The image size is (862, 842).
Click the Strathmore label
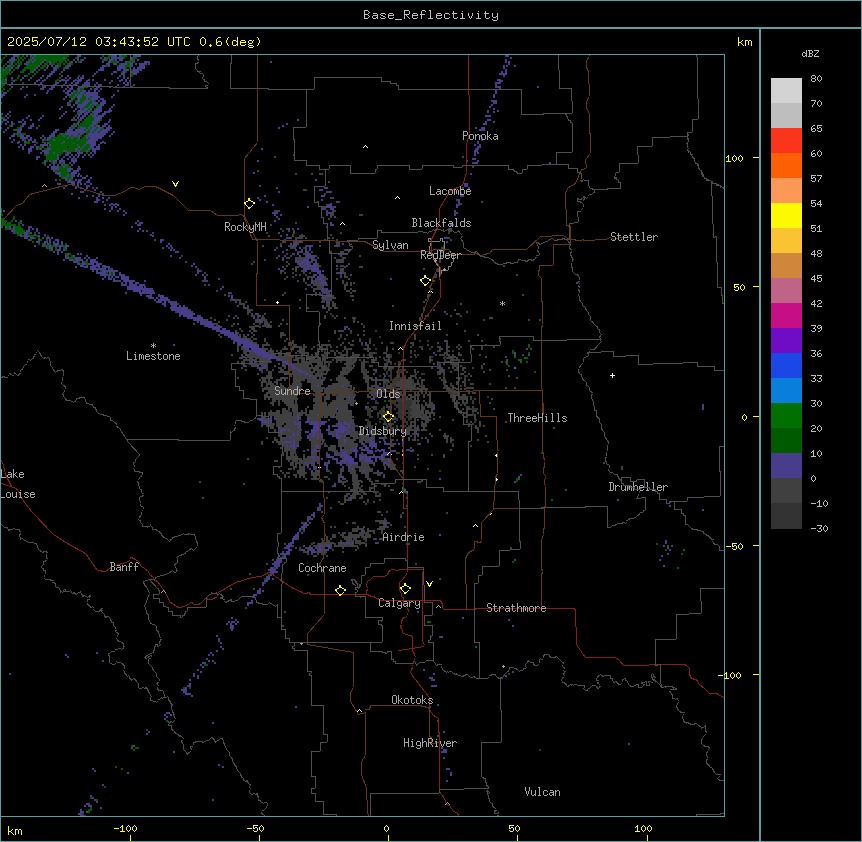(516, 608)
